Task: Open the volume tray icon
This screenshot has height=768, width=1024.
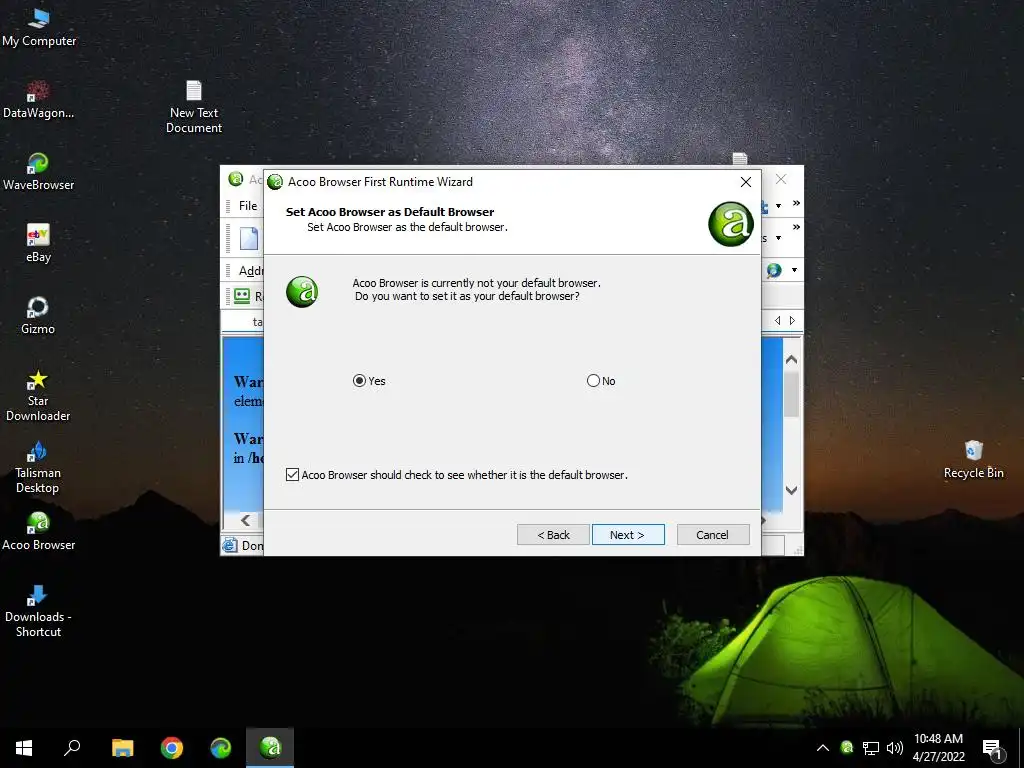Action: click(x=895, y=748)
